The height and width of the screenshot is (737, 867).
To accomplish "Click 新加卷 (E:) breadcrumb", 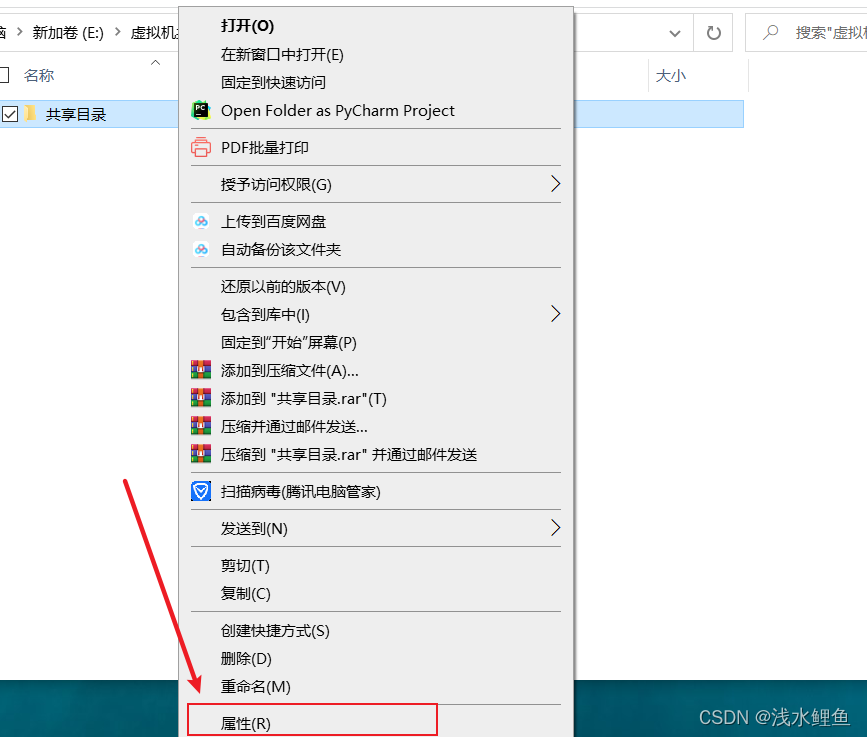I will (68, 33).
